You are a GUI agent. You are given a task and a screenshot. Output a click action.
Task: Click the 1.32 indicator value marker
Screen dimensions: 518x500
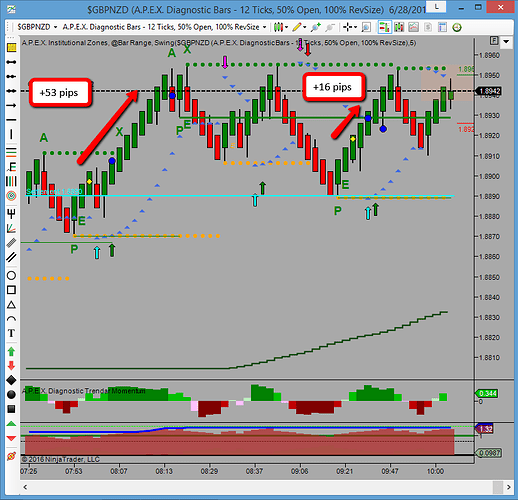pyautogui.click(x=485, y=429)
